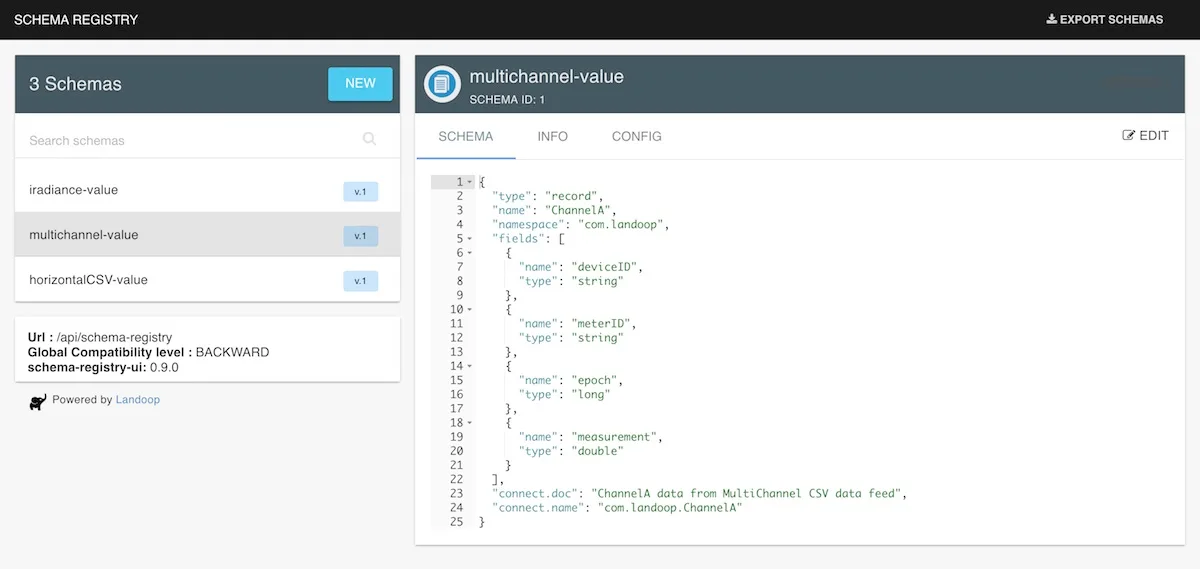Click the Url /api/schema-registry text

click(x=100, y=338)
